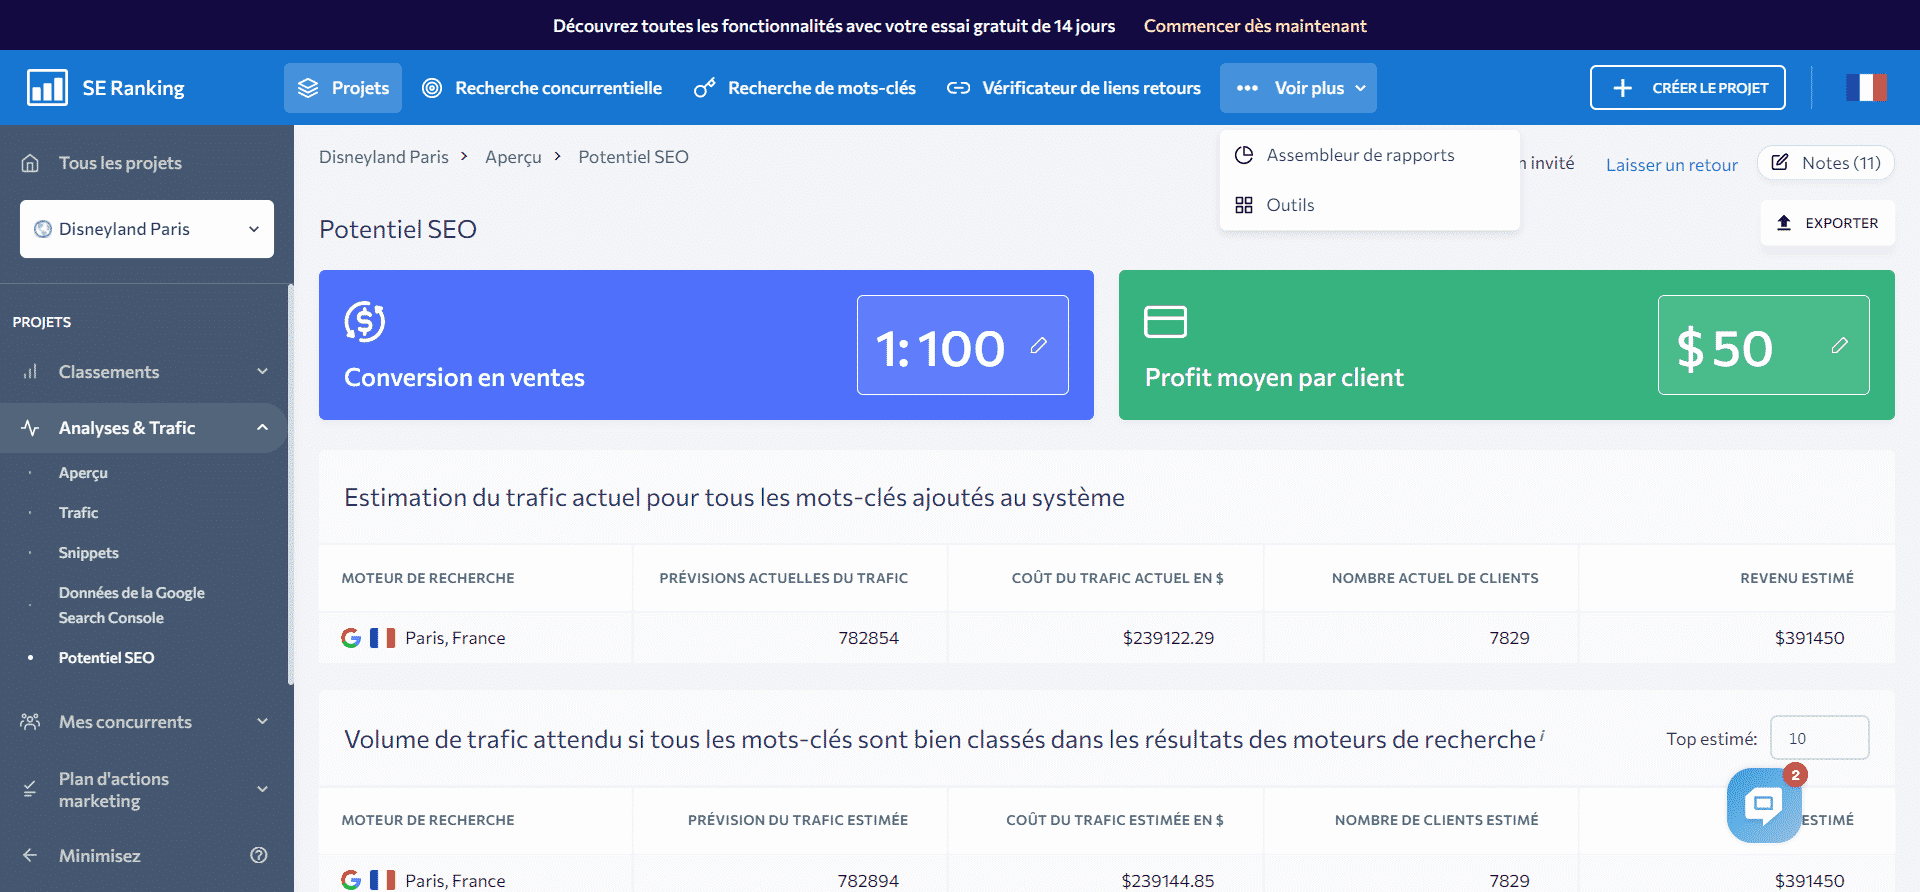The height and width of the screenshot is (892, 1920).
Task: Click the Exporter button
Action: pyautogui.click(x=1827, y=223)
